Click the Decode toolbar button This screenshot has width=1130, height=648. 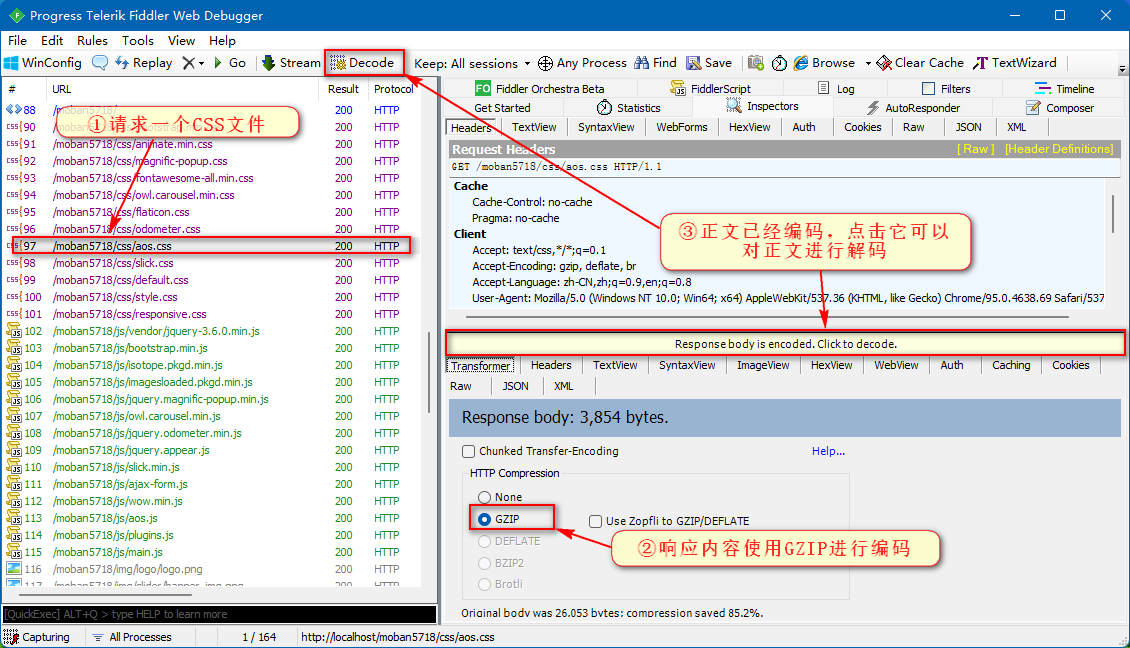[x=363, y=63]
